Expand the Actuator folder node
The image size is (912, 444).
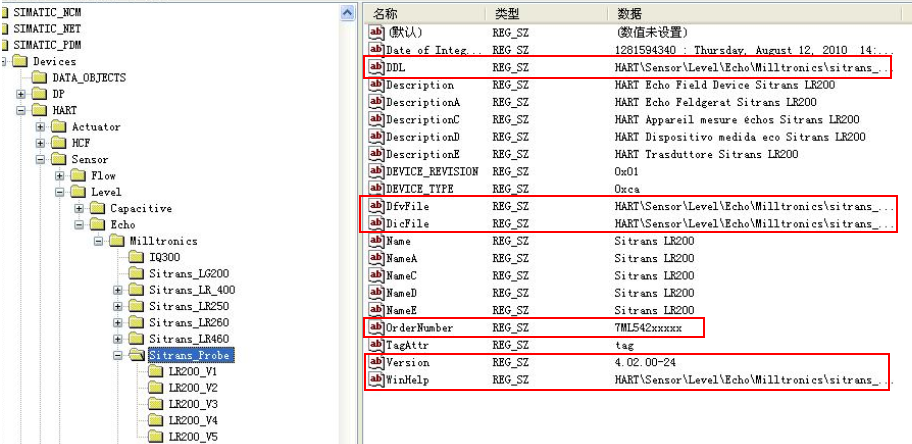point(40,126)
